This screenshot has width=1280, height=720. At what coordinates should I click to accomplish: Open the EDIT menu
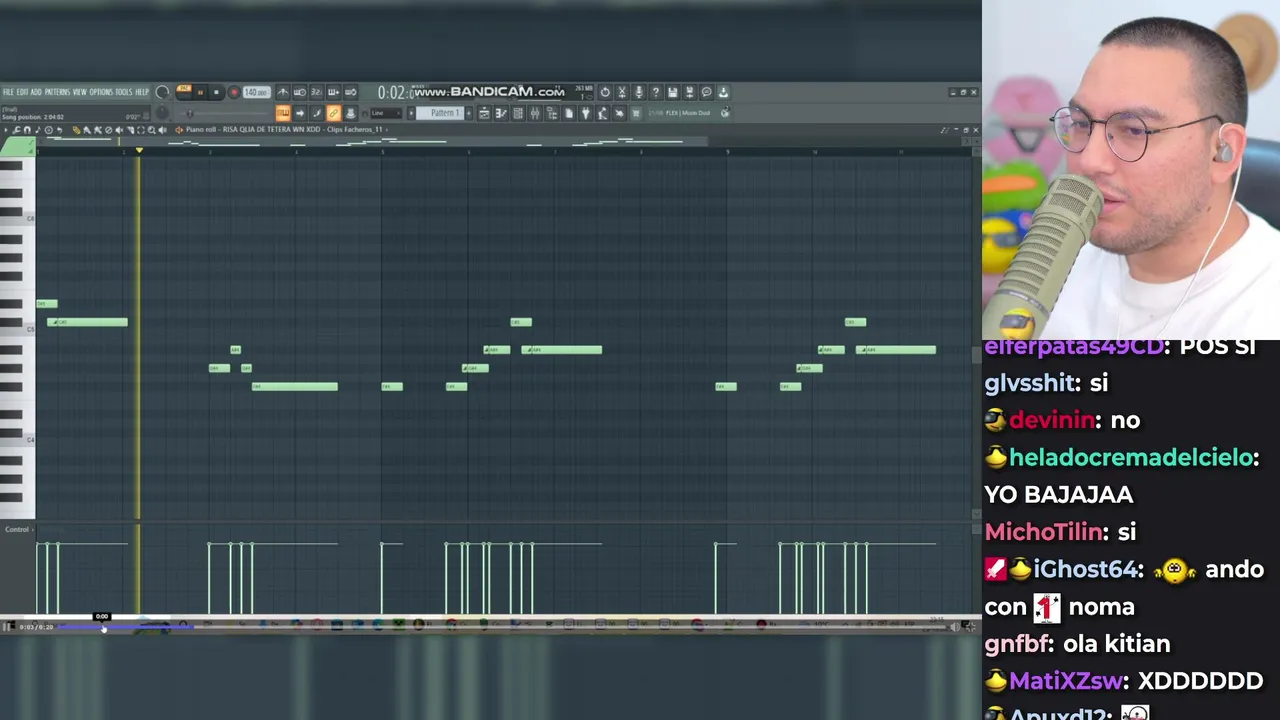click(x=22, y=92)
